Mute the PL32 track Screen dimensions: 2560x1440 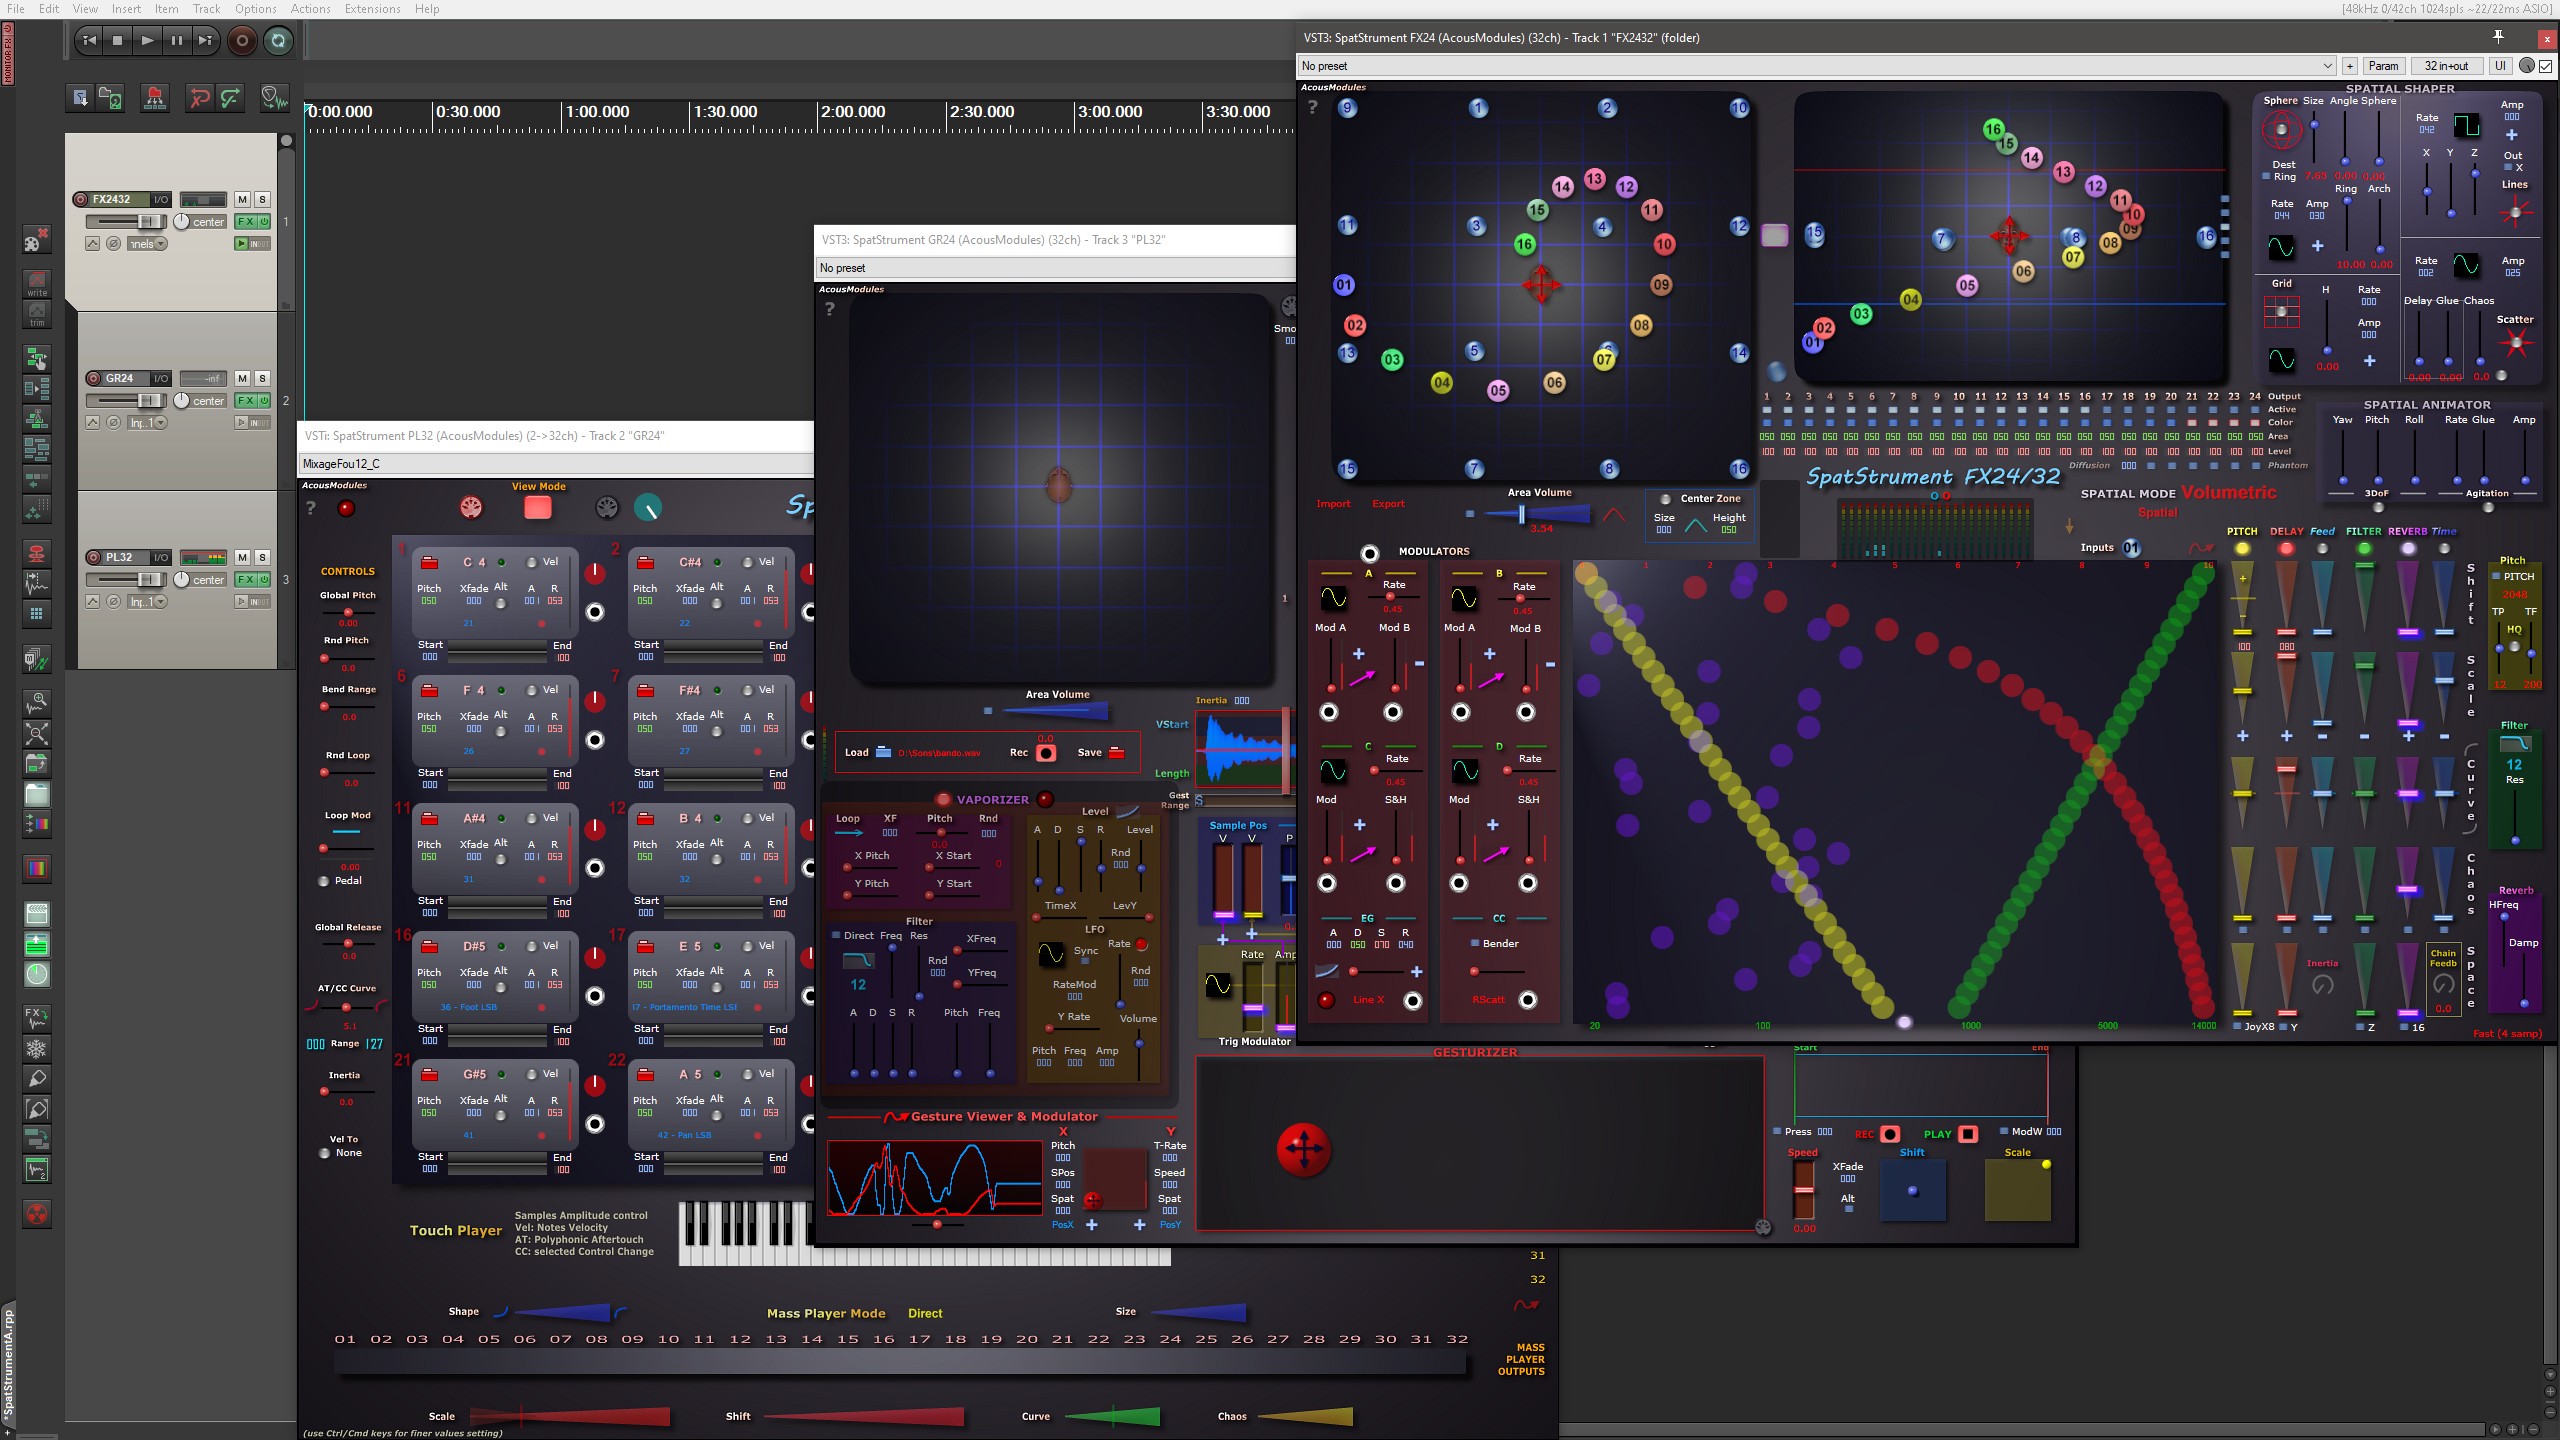tap(242, 557)
